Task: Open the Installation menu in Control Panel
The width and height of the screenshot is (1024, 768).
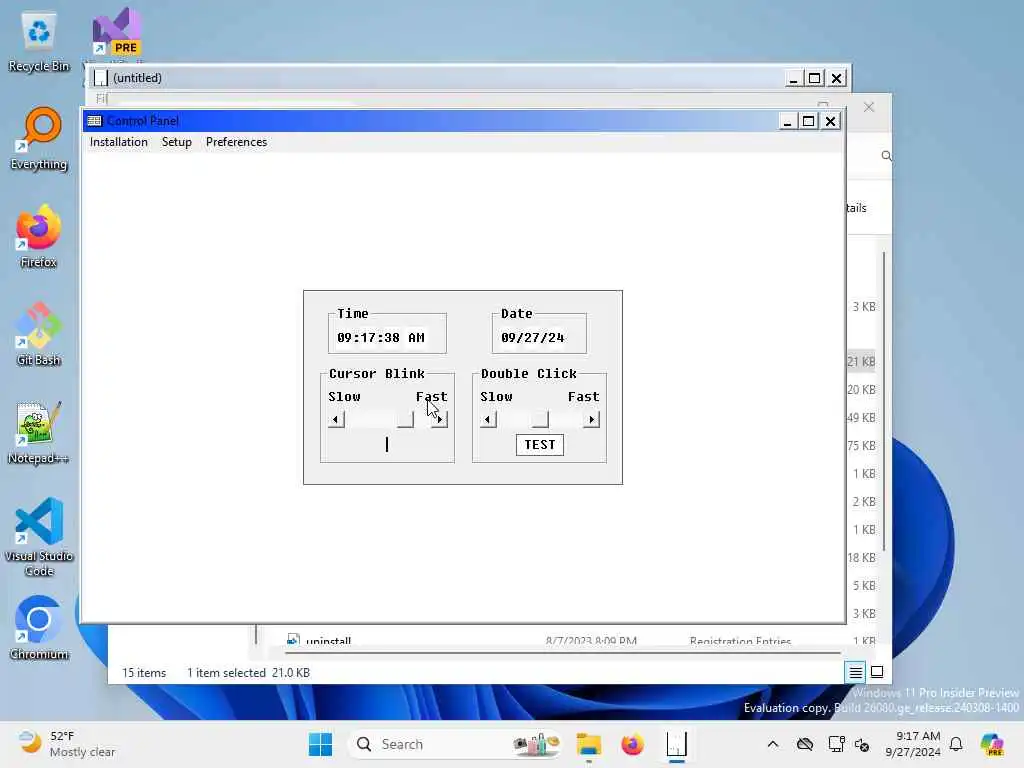Action: 118,142
